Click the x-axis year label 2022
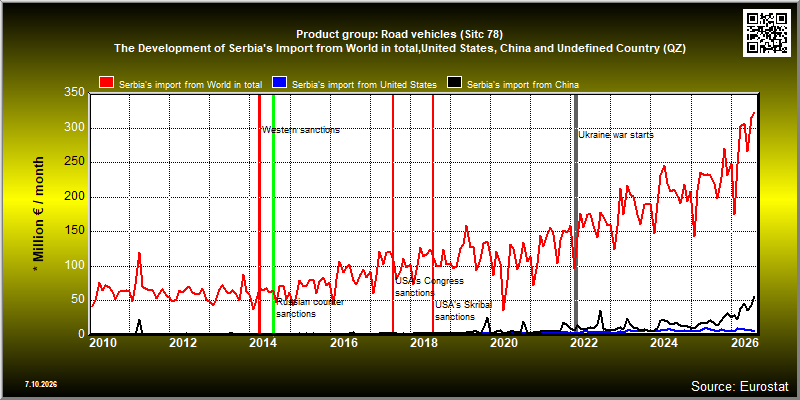 point(584,342)
